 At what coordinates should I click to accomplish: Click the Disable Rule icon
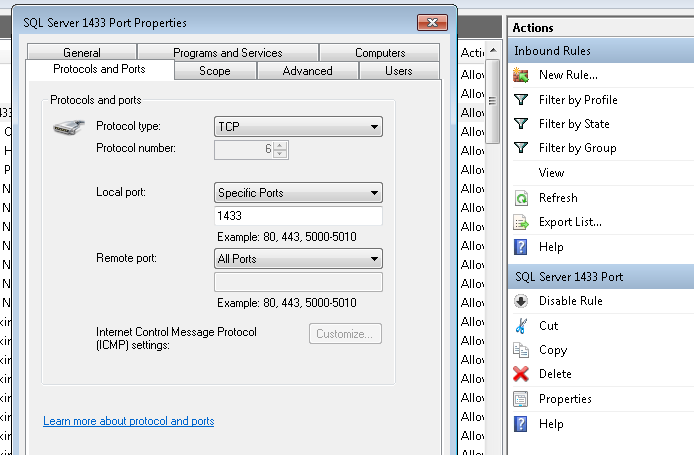tap(521, 301)
